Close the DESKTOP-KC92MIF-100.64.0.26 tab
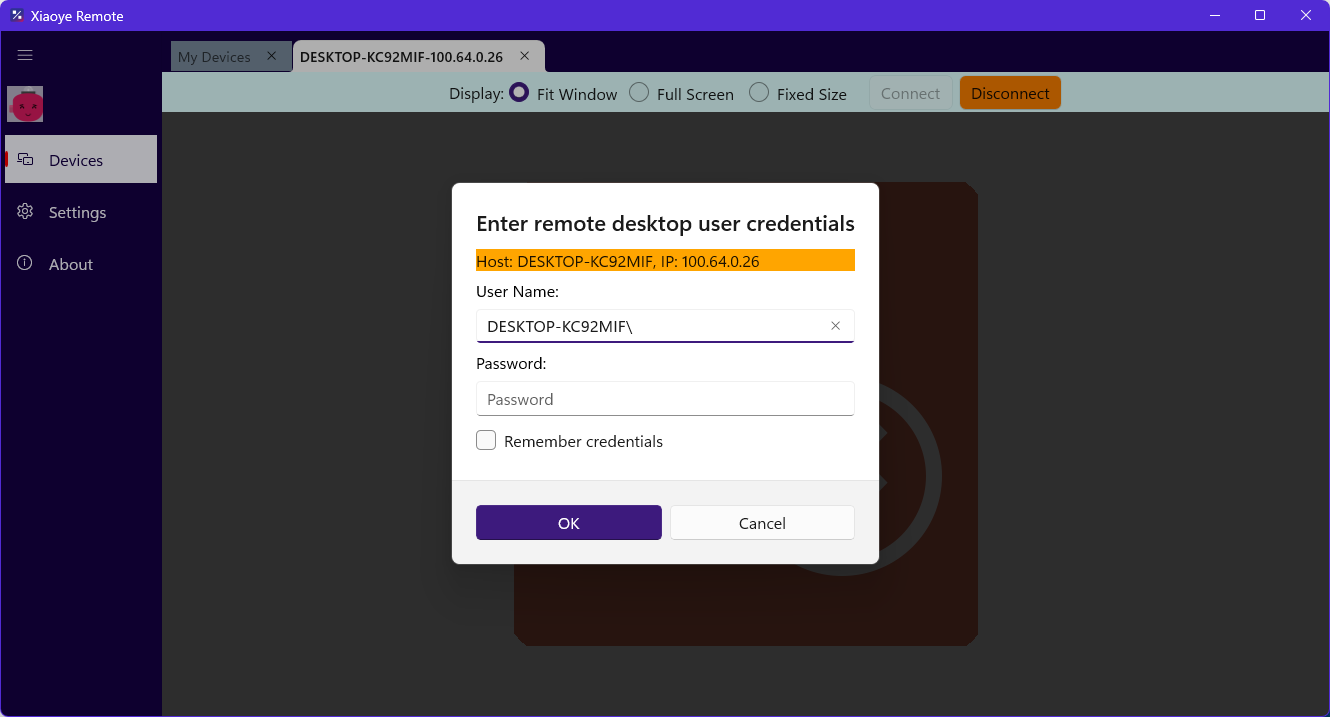The width and height of the screenshot is (1330, 717). [x=524, y=56]
